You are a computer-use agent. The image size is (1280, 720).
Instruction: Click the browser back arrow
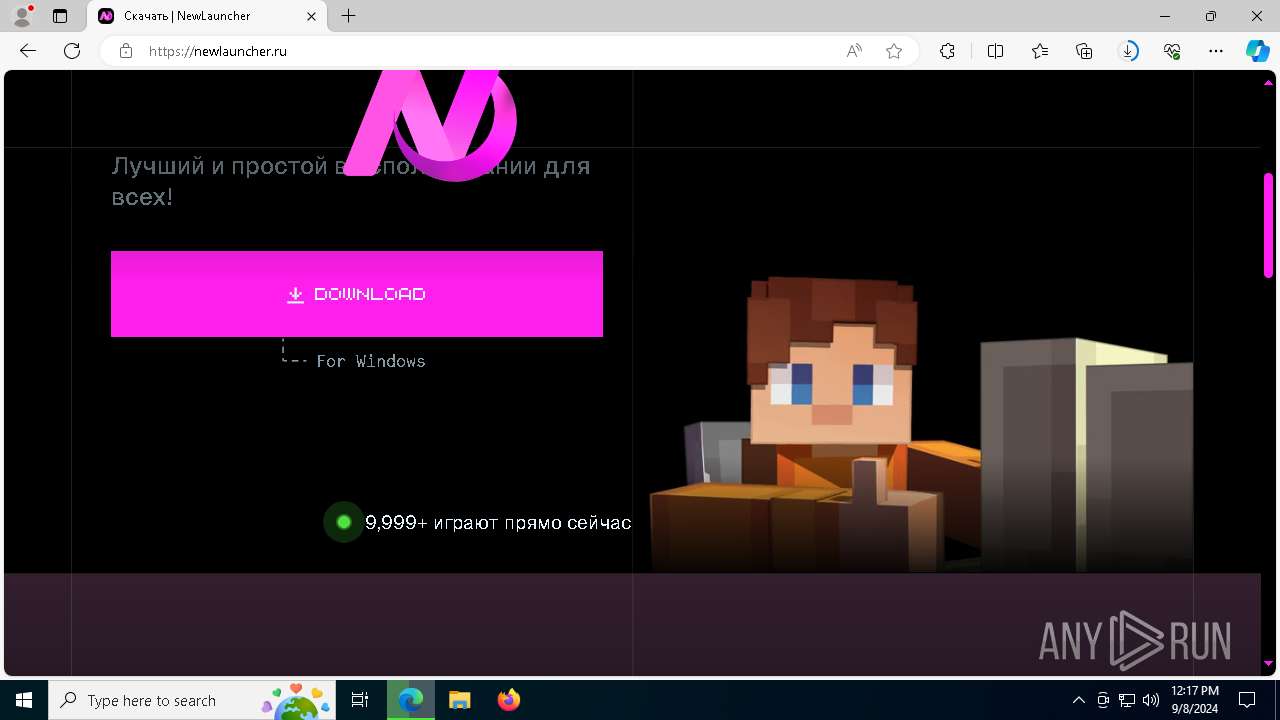(28, 51)
